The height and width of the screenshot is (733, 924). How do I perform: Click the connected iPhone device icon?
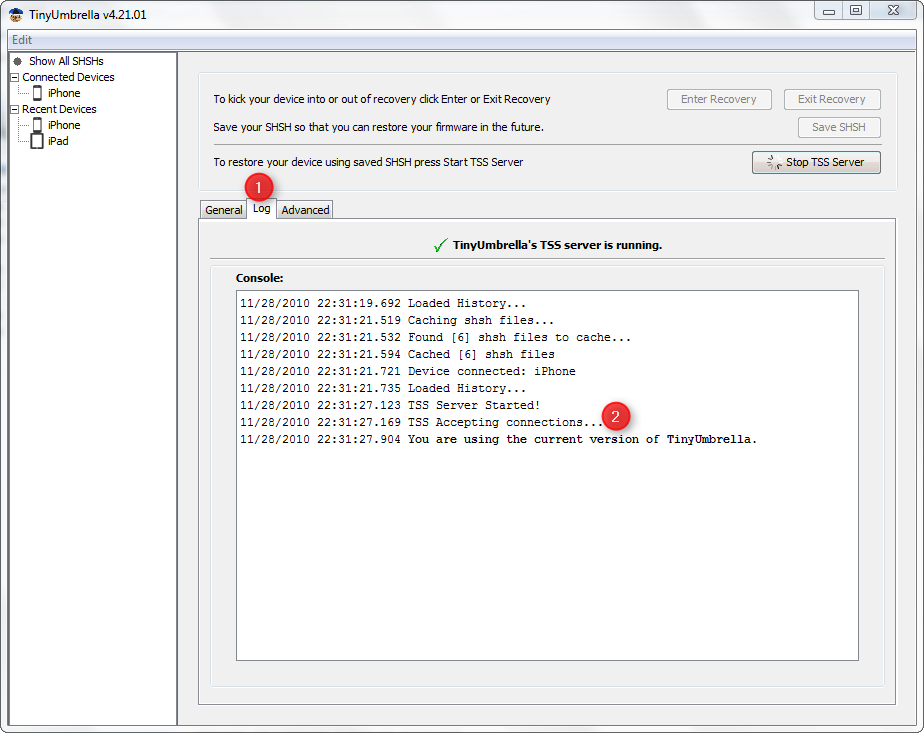point(37,93)
